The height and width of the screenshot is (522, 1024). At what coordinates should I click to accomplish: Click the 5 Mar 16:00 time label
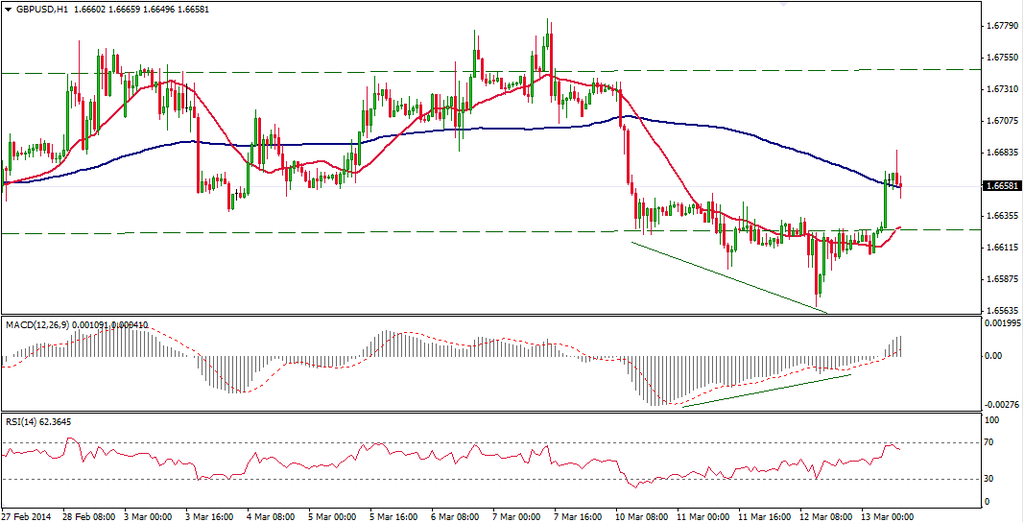pos(396,515)
